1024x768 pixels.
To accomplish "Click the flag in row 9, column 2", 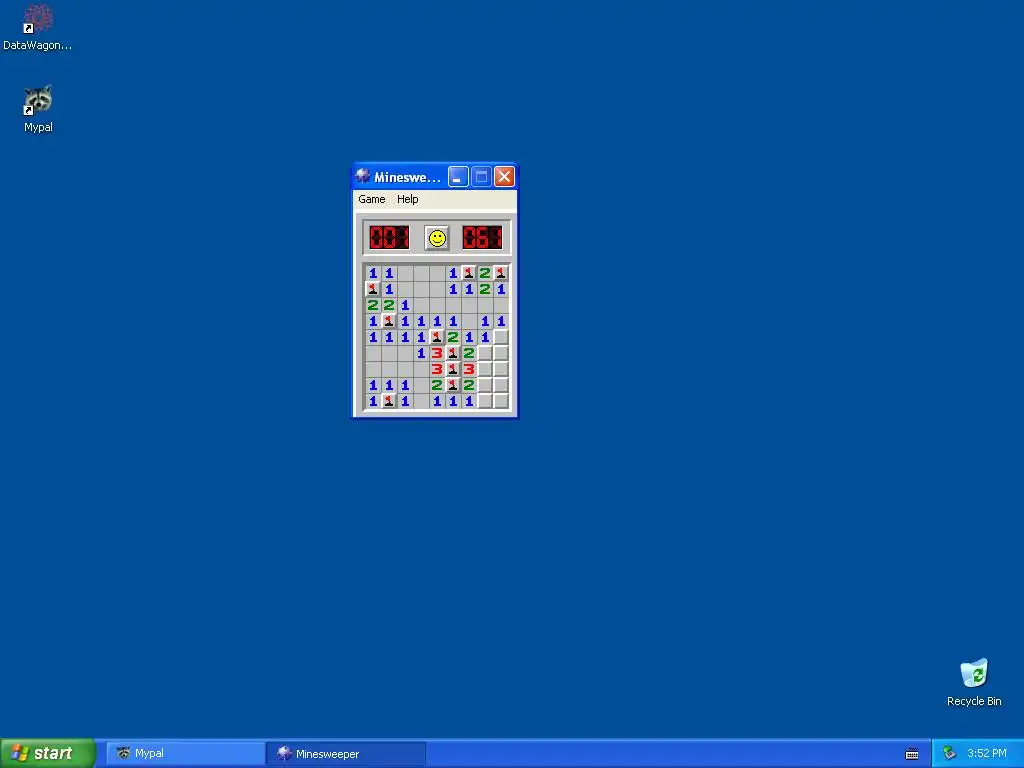I will click(x=389, y=401).
